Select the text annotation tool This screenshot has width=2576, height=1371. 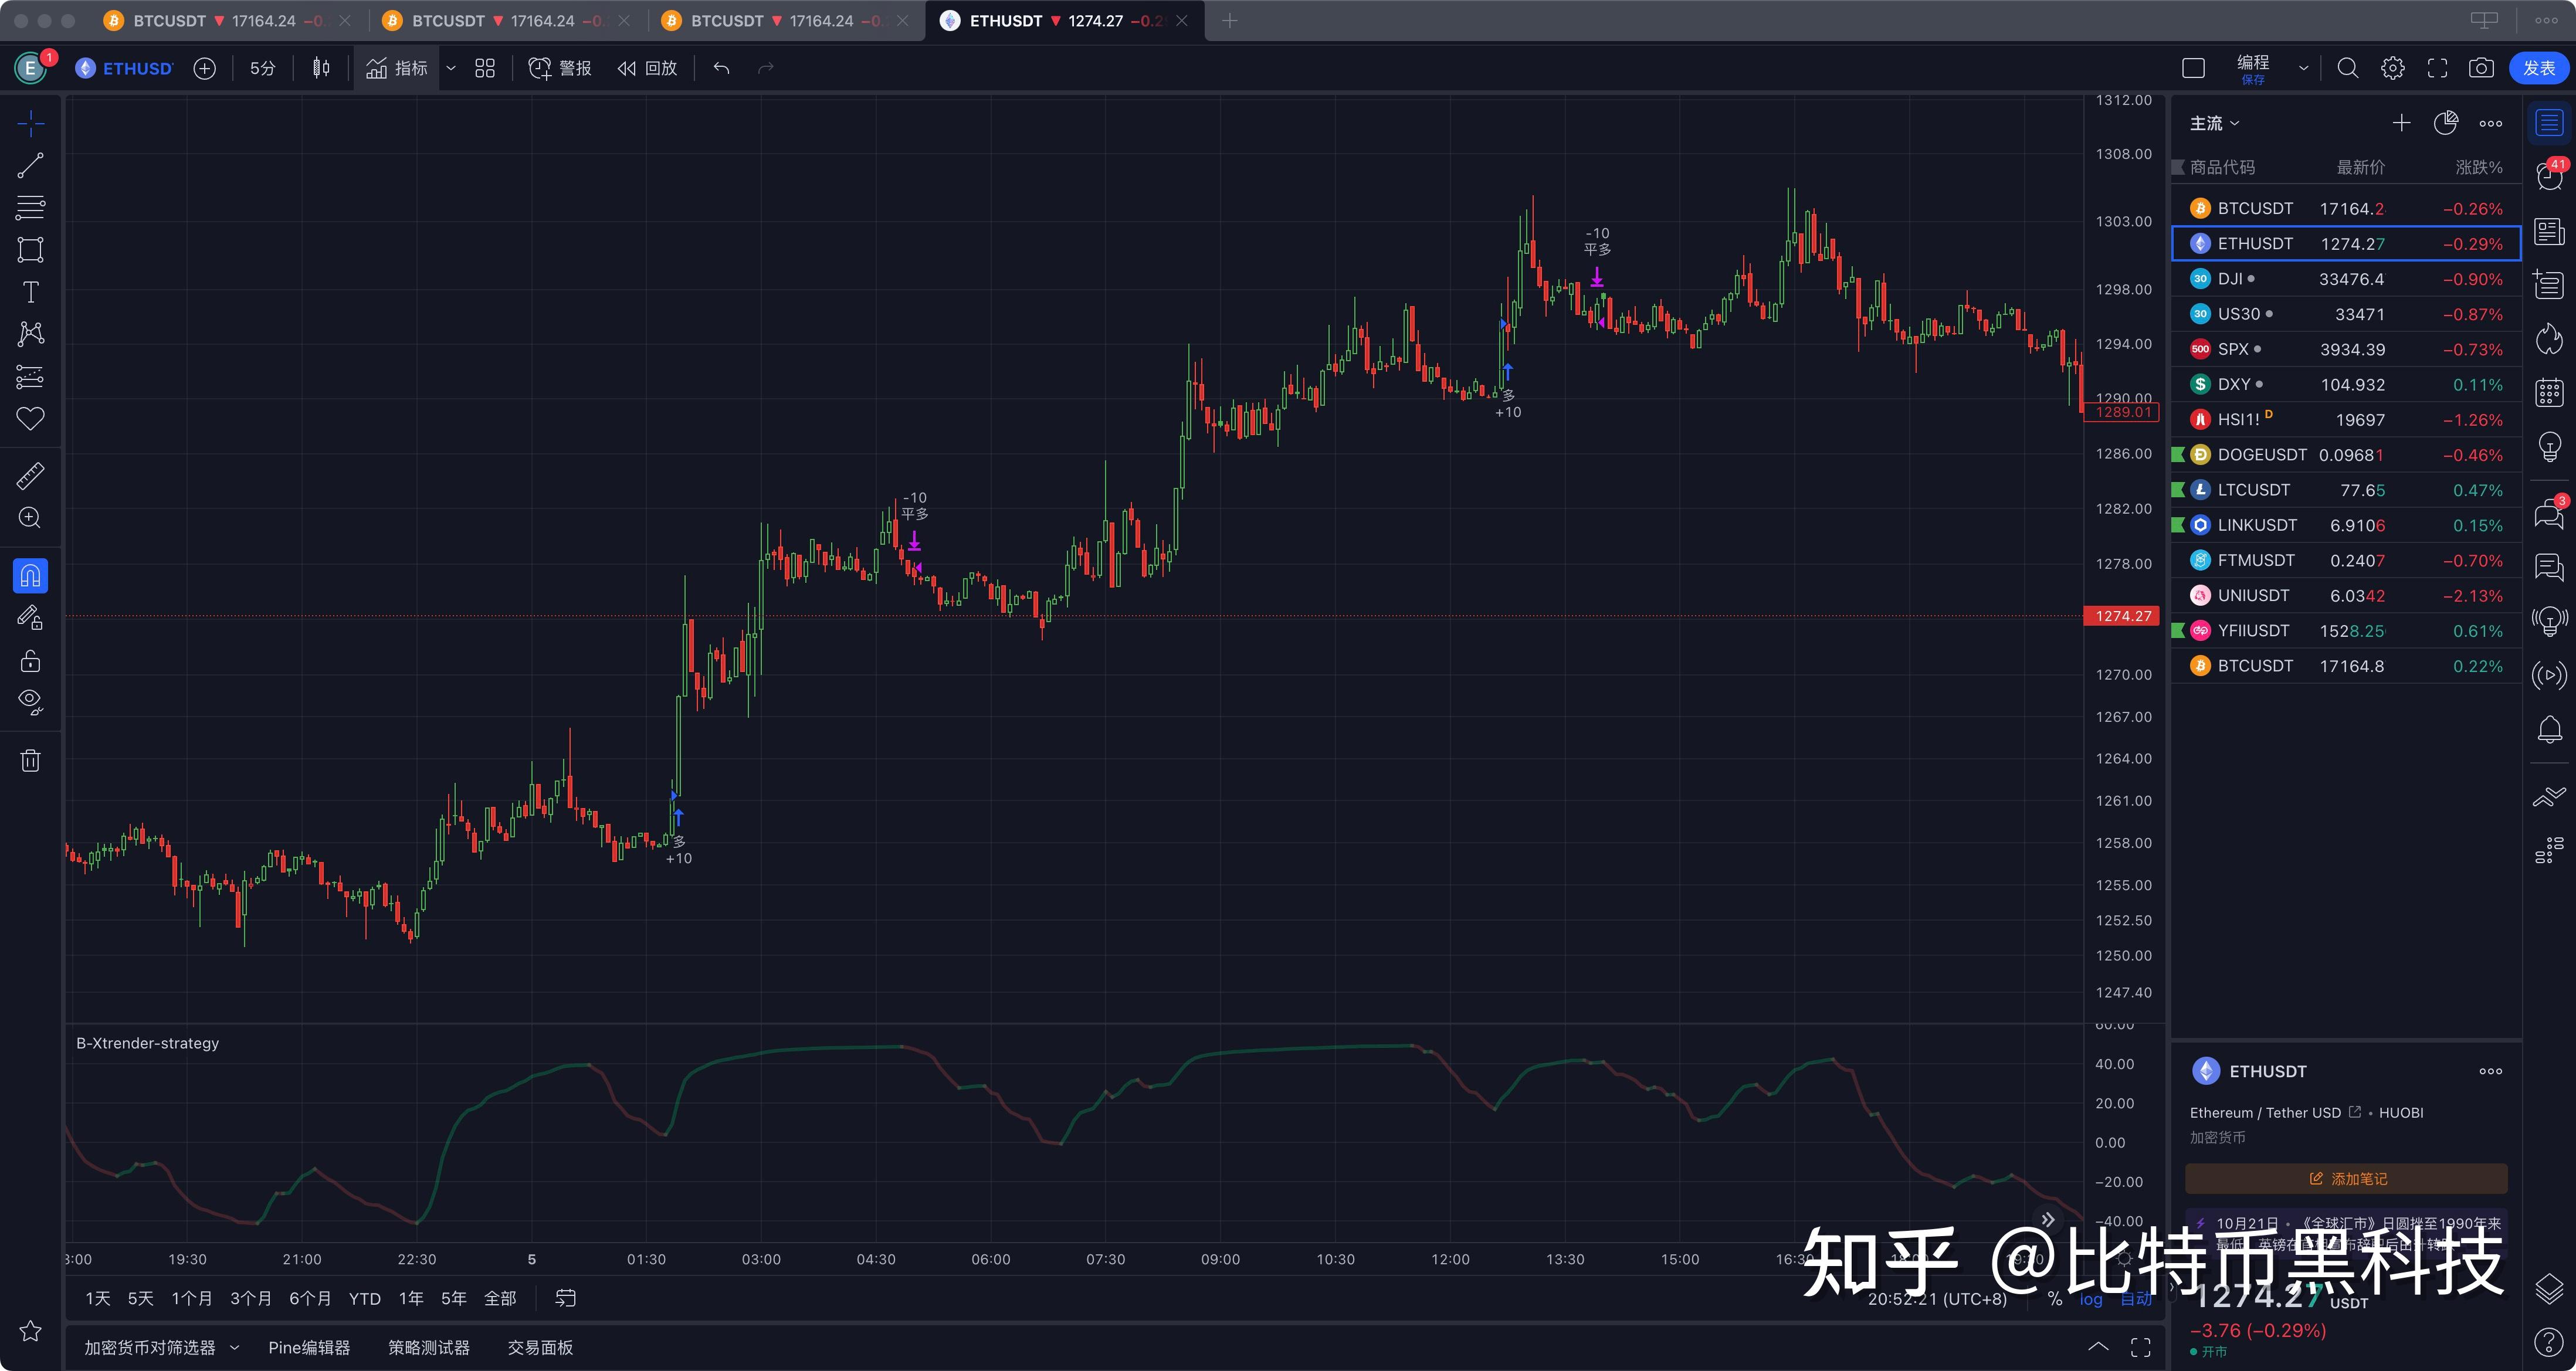point(30,292)
